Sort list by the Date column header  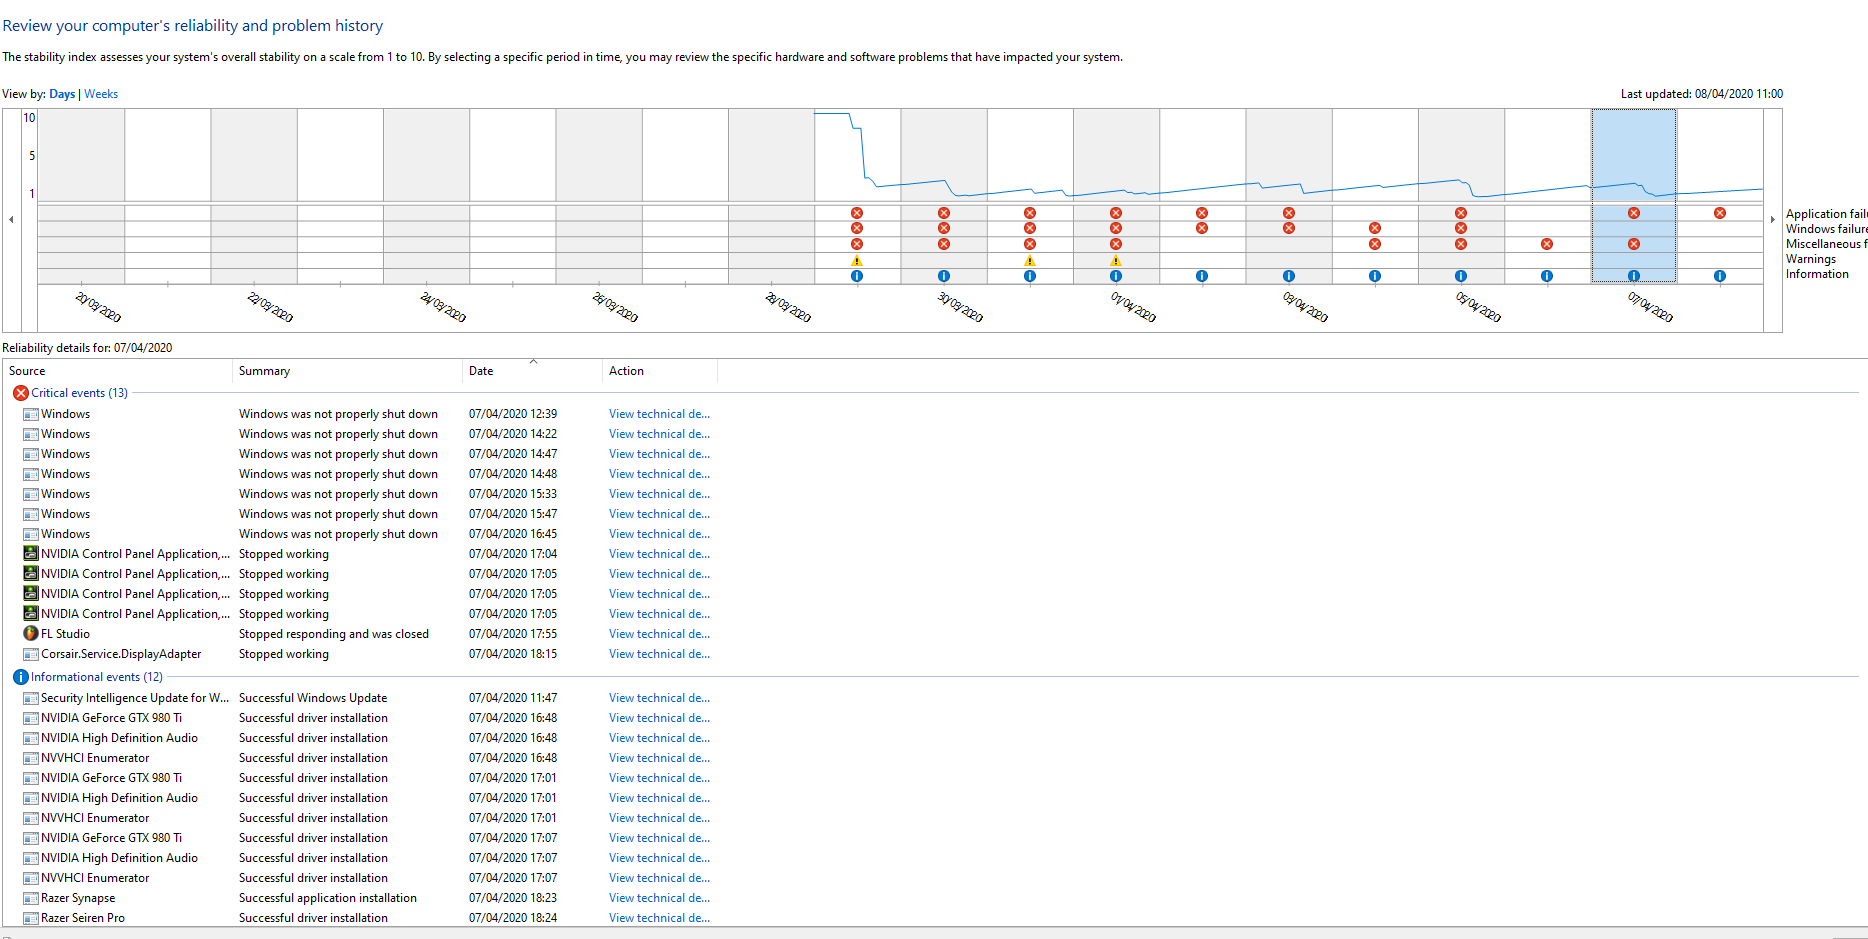pos(481,371)
